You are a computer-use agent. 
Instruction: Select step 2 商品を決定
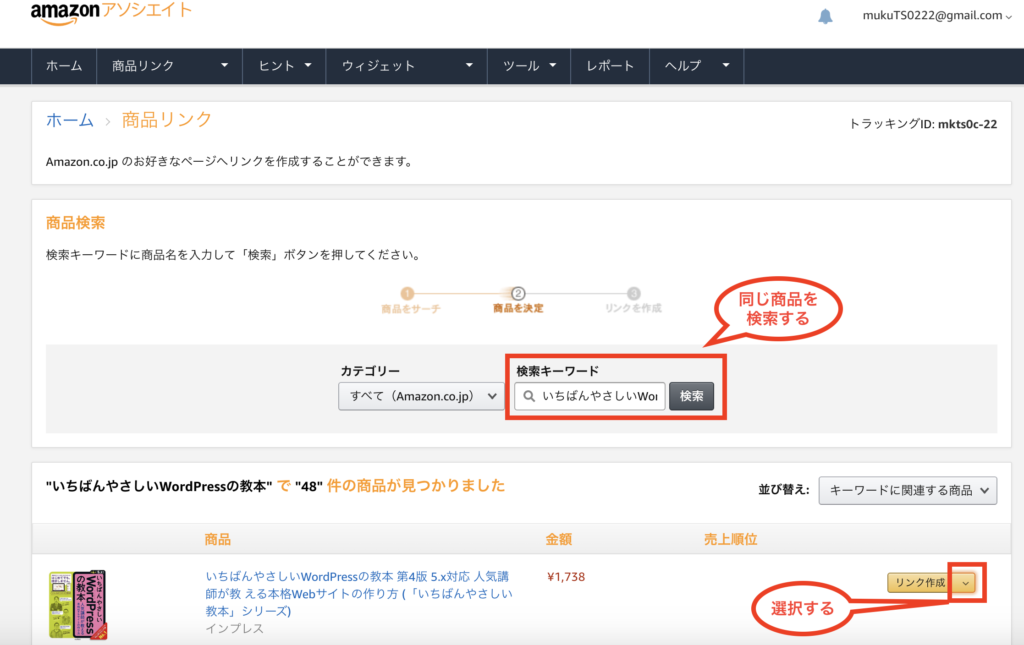518,300
